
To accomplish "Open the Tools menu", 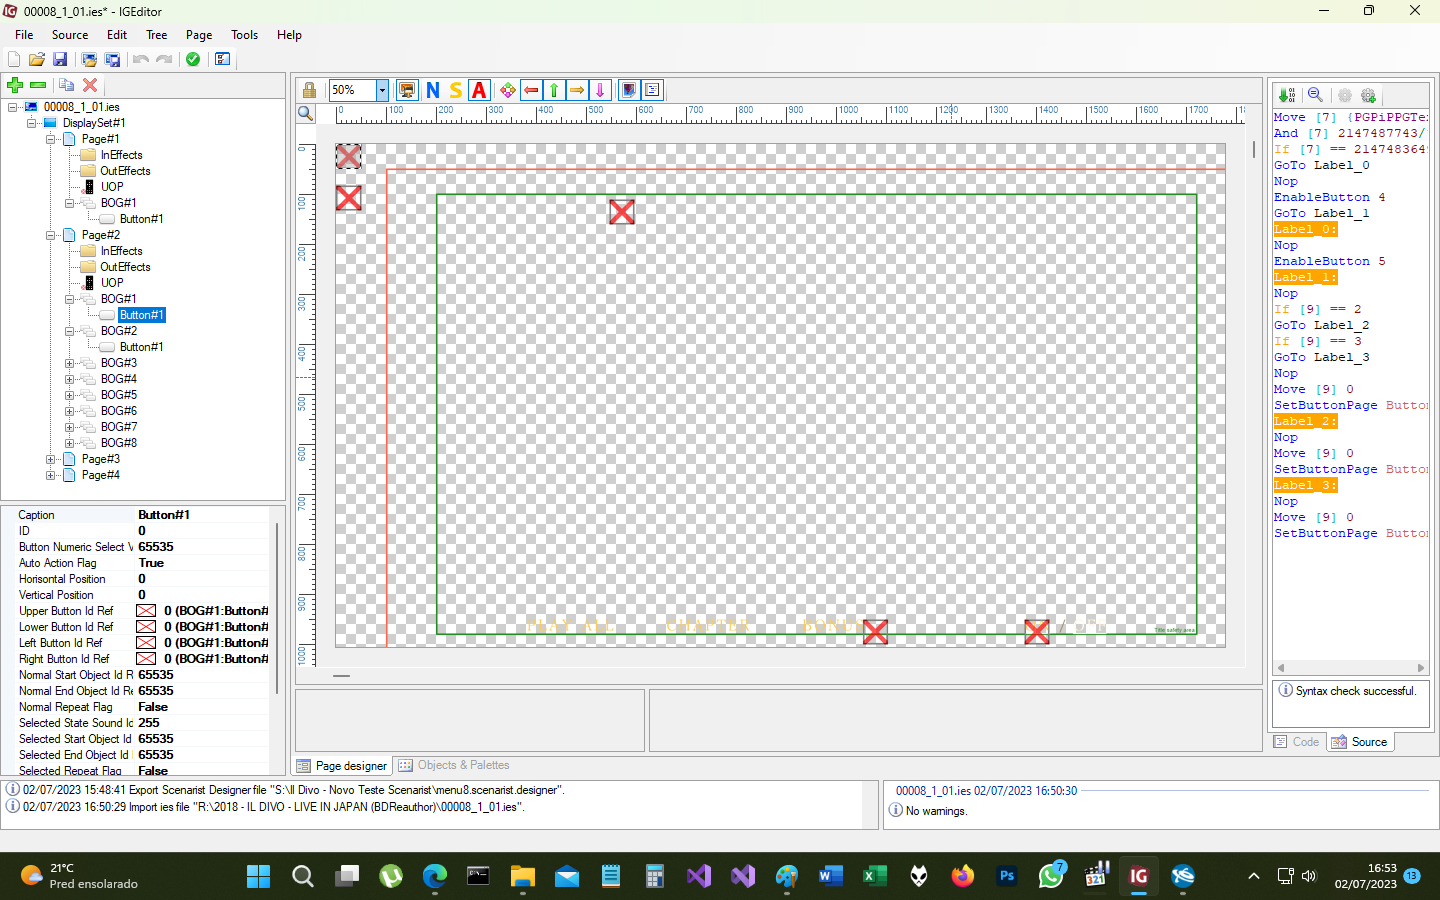I will click(245, 35).
